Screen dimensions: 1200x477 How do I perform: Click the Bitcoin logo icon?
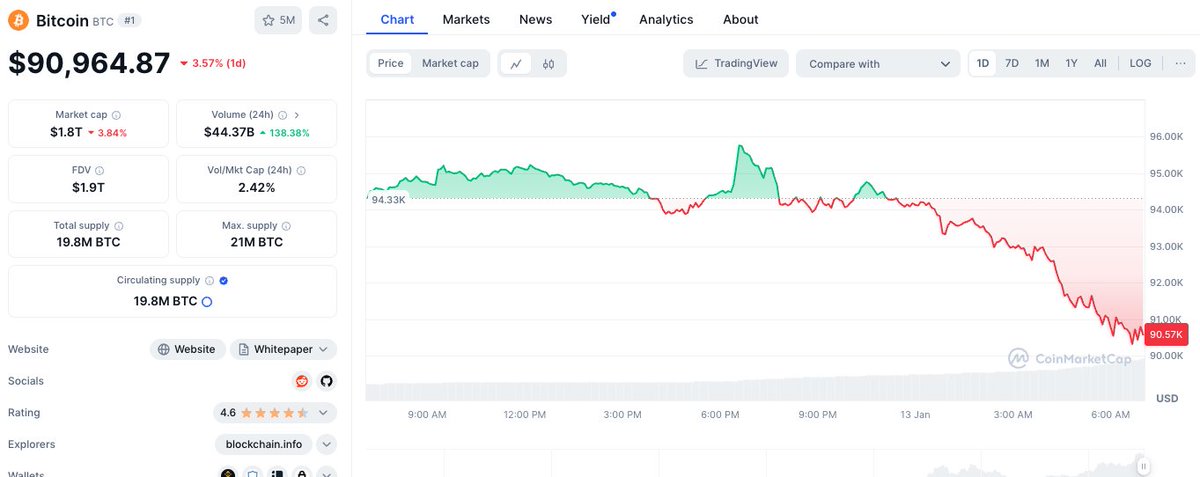[x=19, y=20]
